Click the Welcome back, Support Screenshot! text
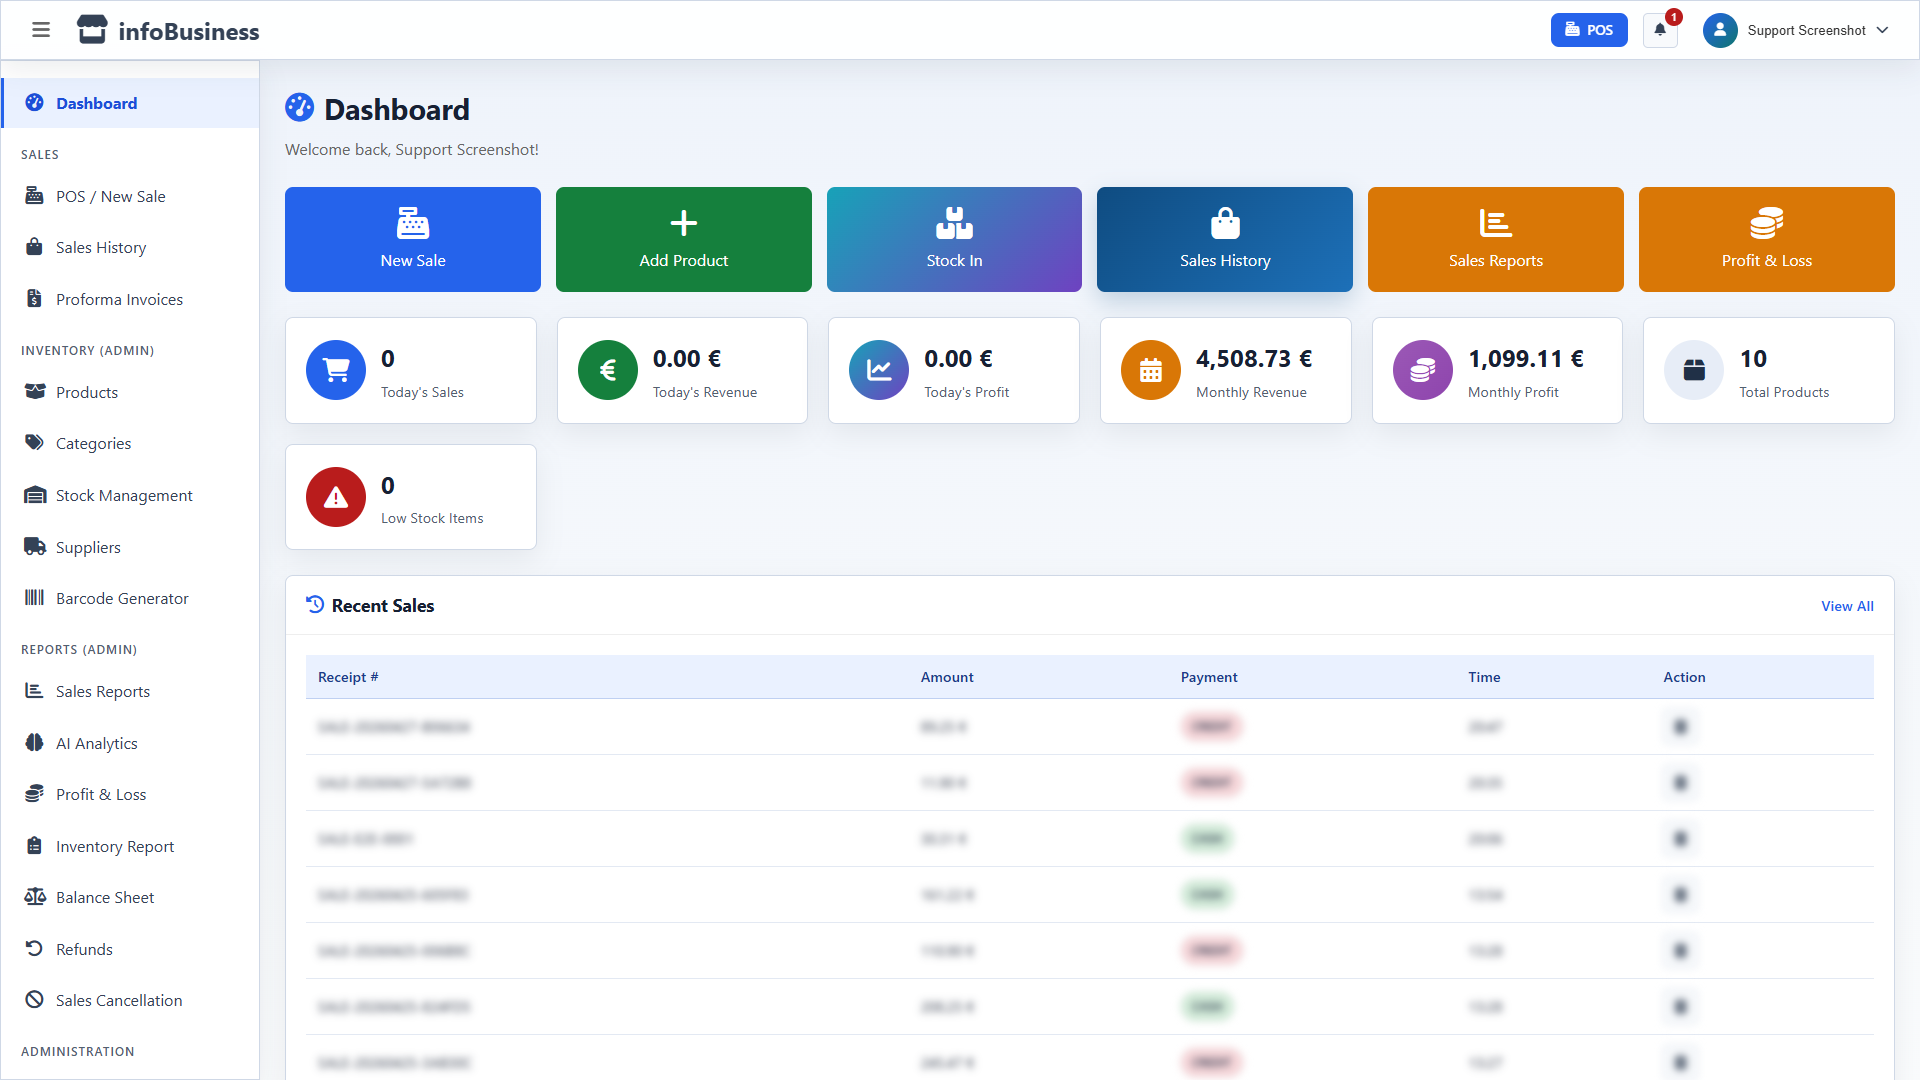1920x1080 pixels. (412, 150)
